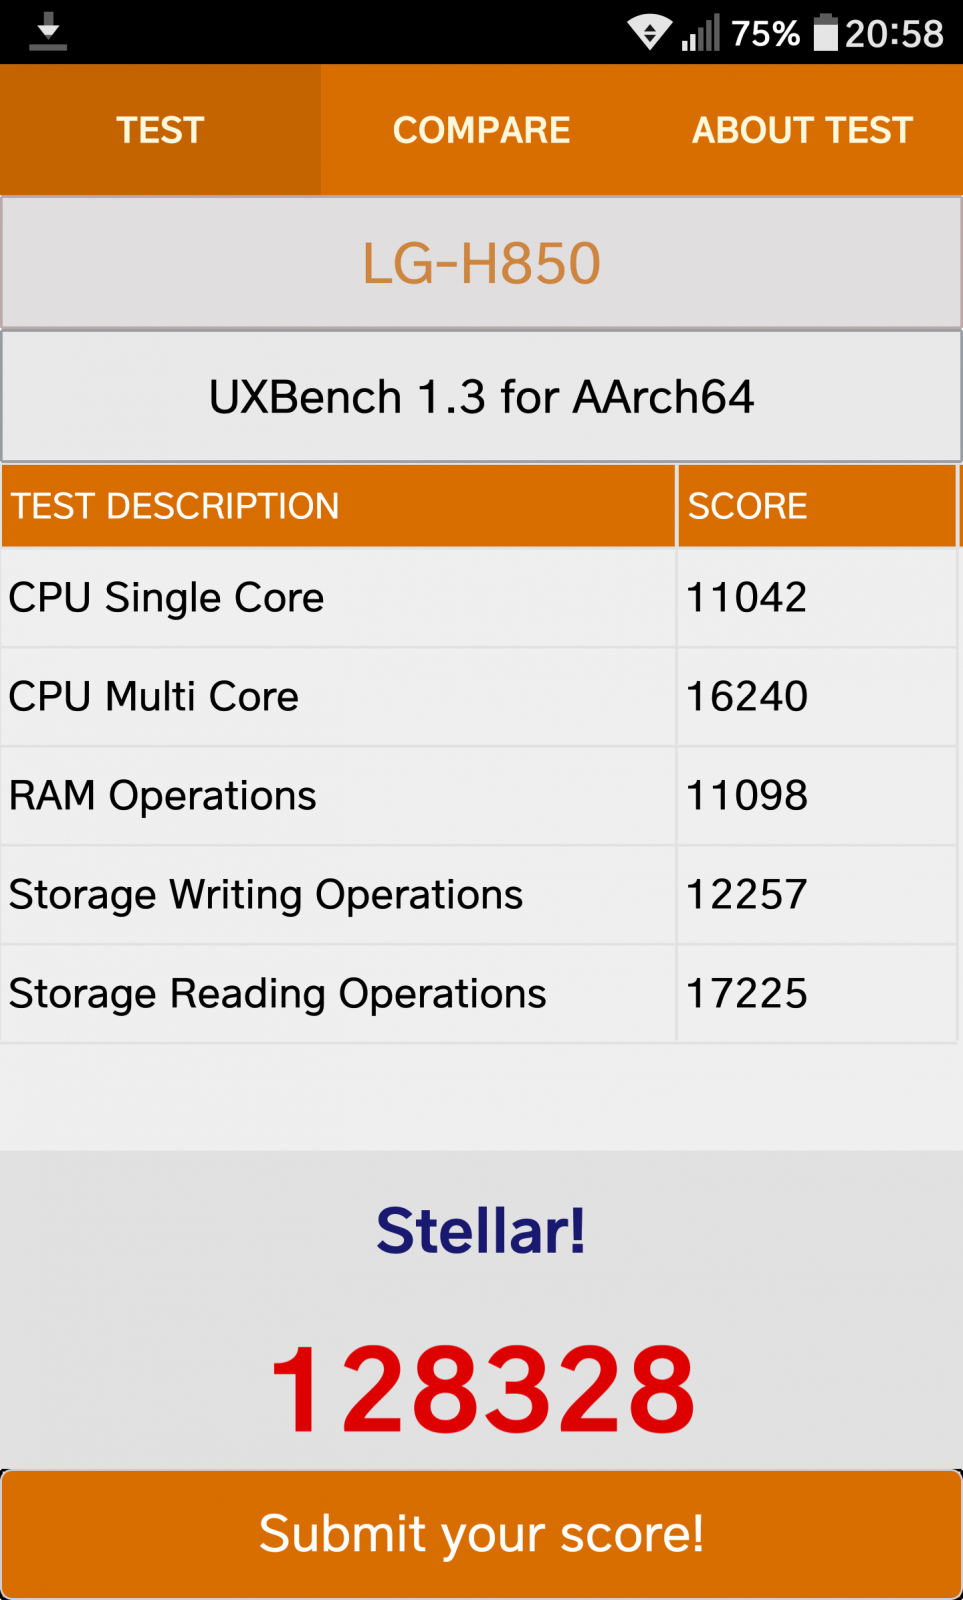Select the CPU Single Core row
The image size is (963, 1600).
click(x=479, y=598)
